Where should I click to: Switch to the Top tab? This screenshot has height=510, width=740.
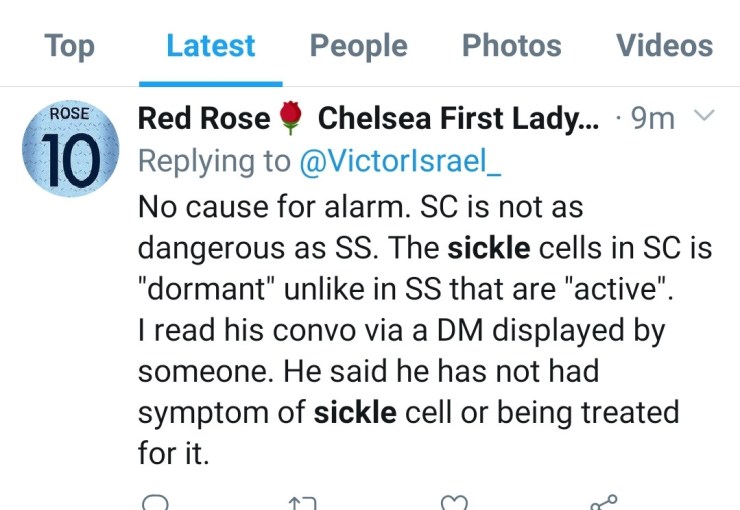(69, 46)
